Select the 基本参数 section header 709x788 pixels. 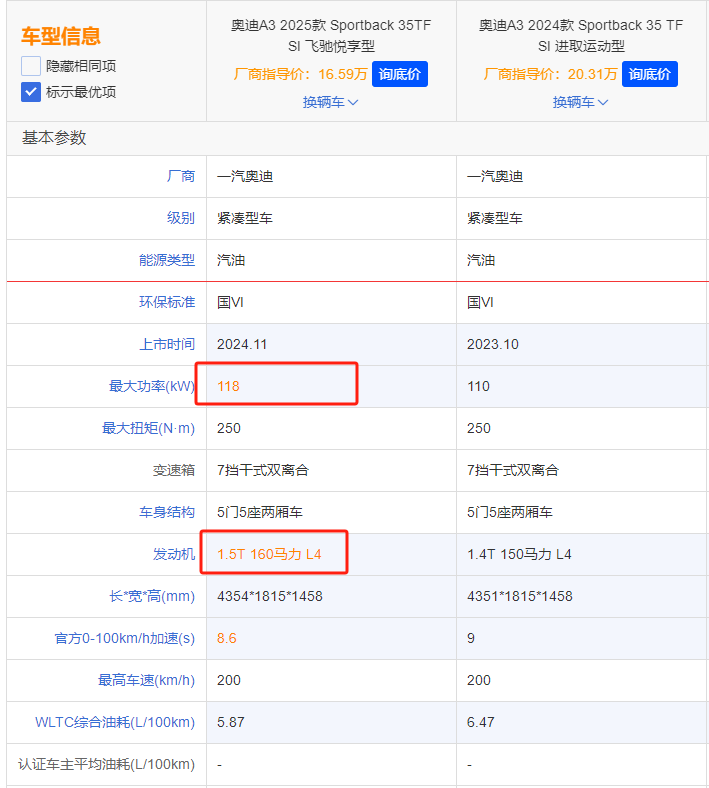coord(54,138)
